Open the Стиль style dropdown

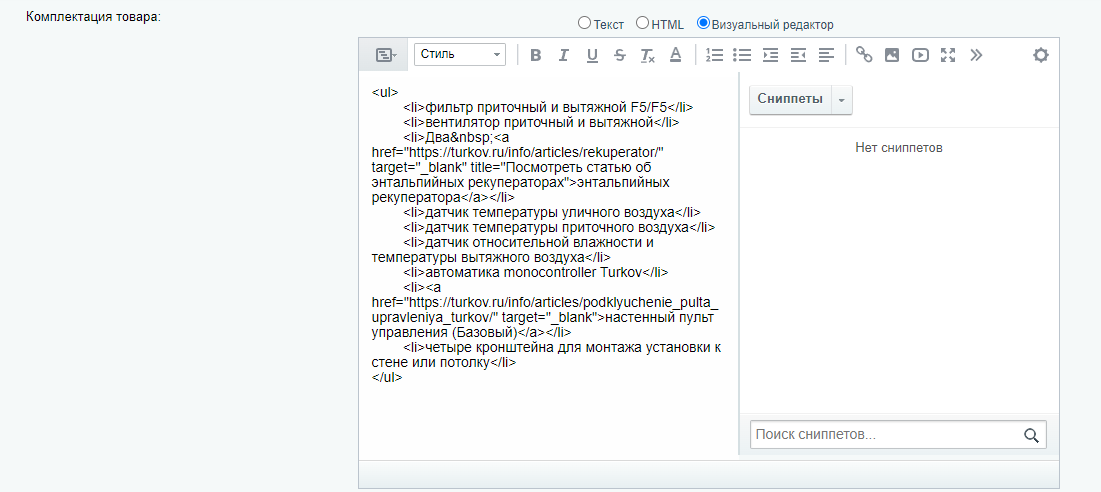click(x=460, y=55)
